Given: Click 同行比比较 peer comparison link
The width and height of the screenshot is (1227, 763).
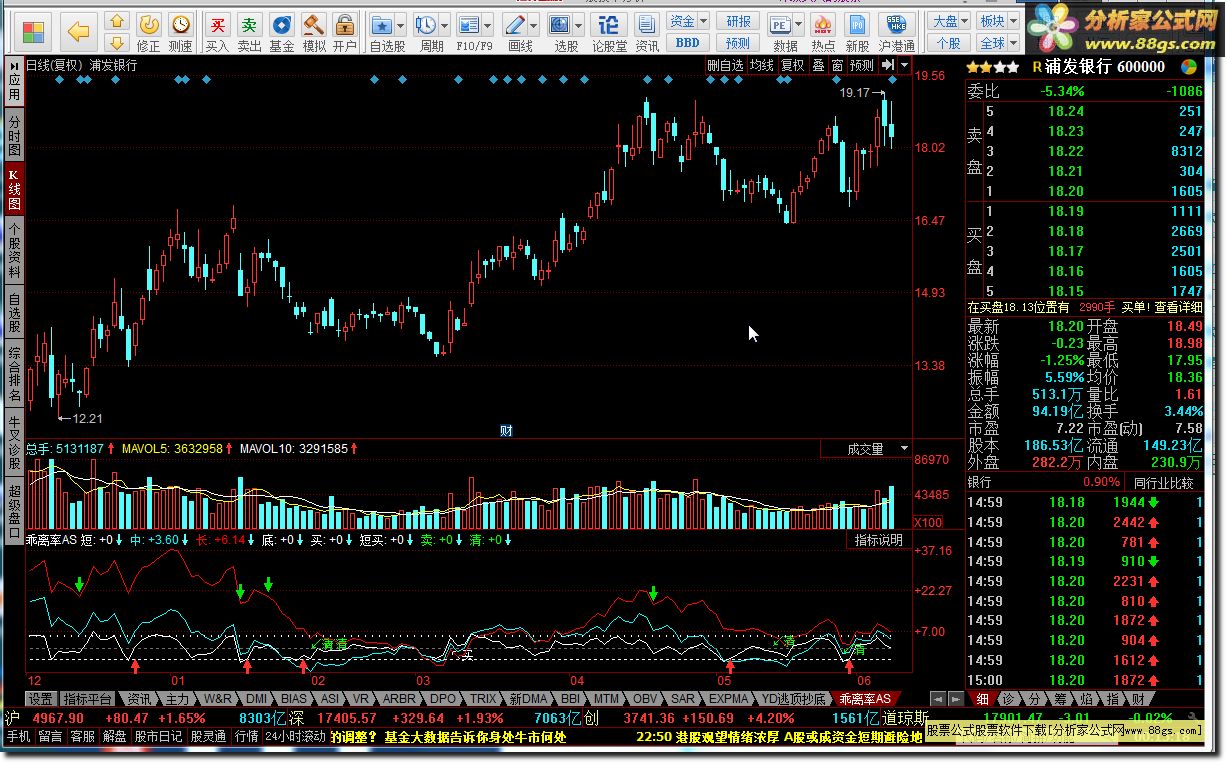Looking at the screenshot, I should (x=1164, y=483).
